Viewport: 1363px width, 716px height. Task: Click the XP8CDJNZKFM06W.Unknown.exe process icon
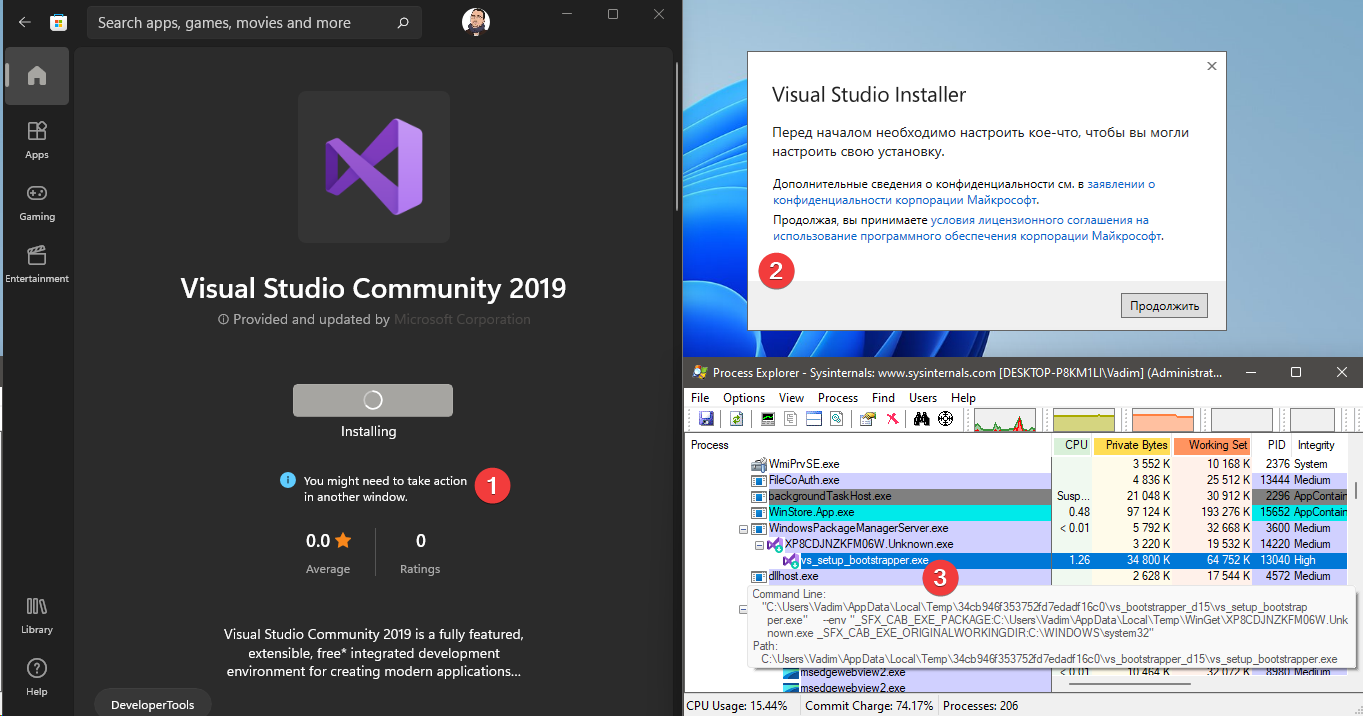(774, 544)
